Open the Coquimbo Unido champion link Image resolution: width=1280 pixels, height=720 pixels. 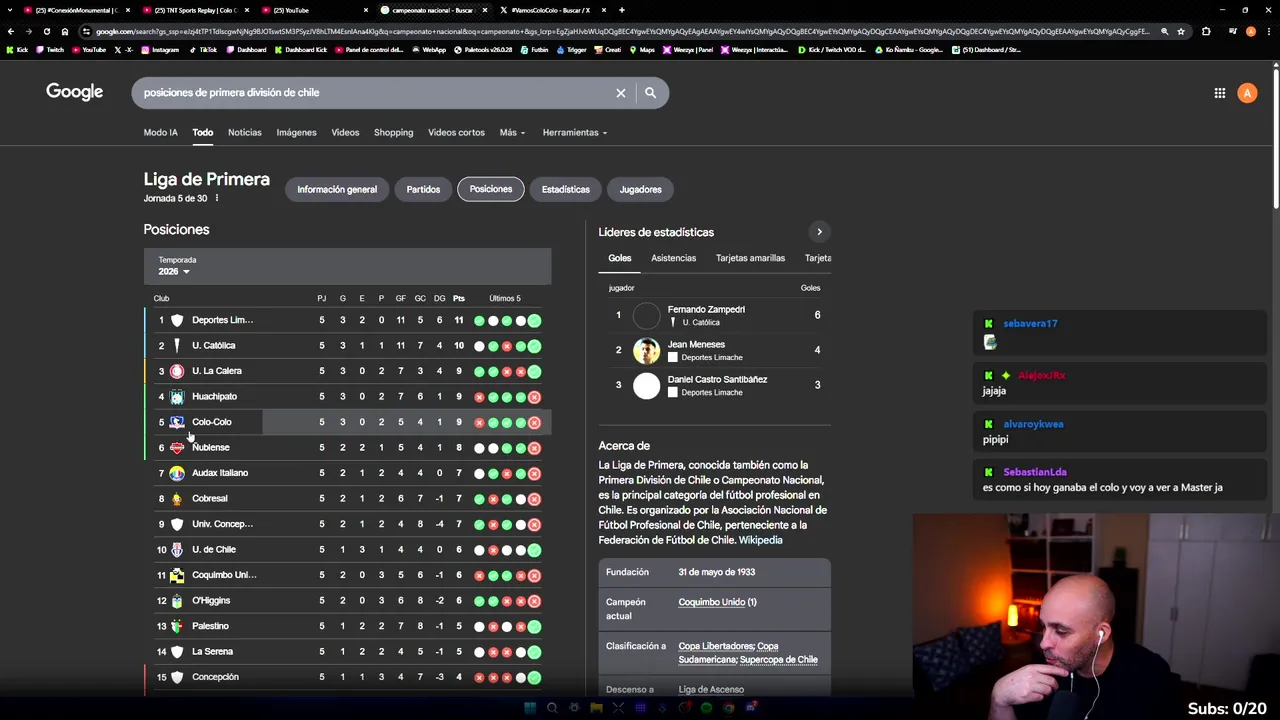coord(712,602)
